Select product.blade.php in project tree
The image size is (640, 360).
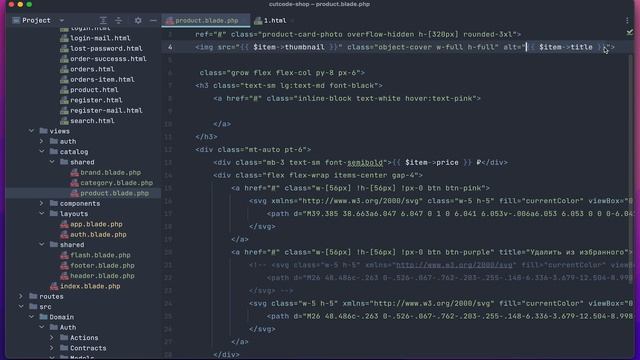[x=114, y=193]
